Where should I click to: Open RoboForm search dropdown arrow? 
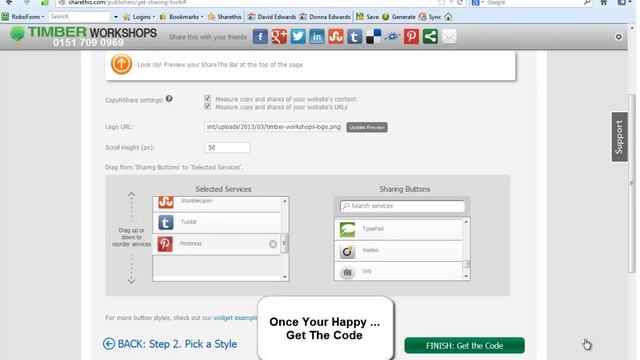click(x=116, y=17)
